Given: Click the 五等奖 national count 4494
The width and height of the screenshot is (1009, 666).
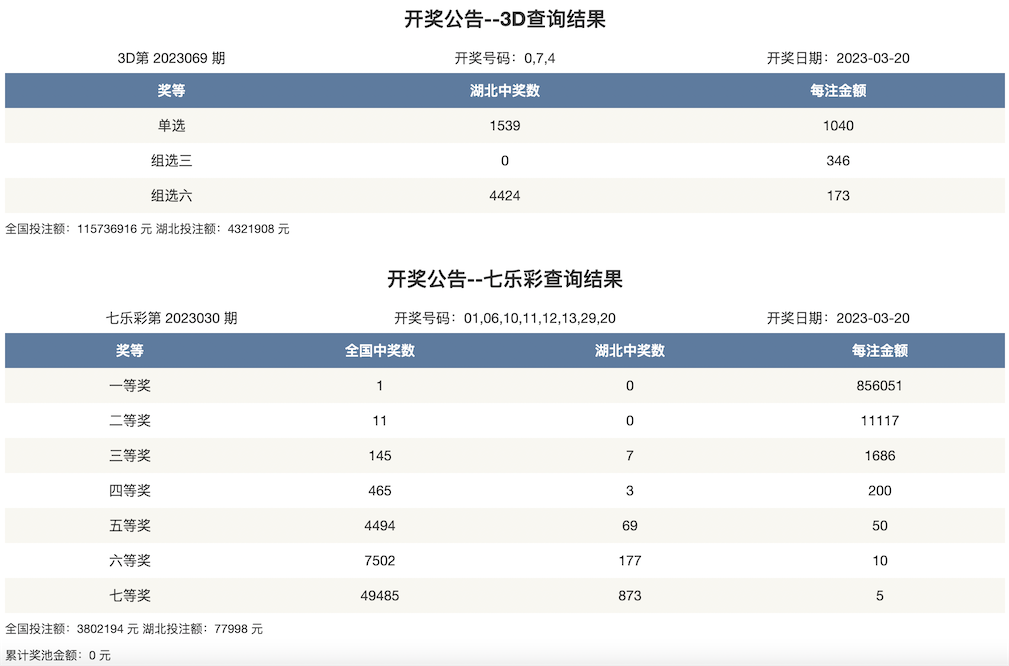Looking at the screenshot, I should click(380, 526).
